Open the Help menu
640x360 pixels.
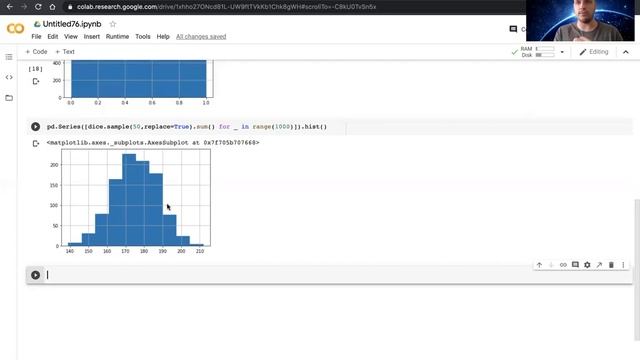point(163,37)
